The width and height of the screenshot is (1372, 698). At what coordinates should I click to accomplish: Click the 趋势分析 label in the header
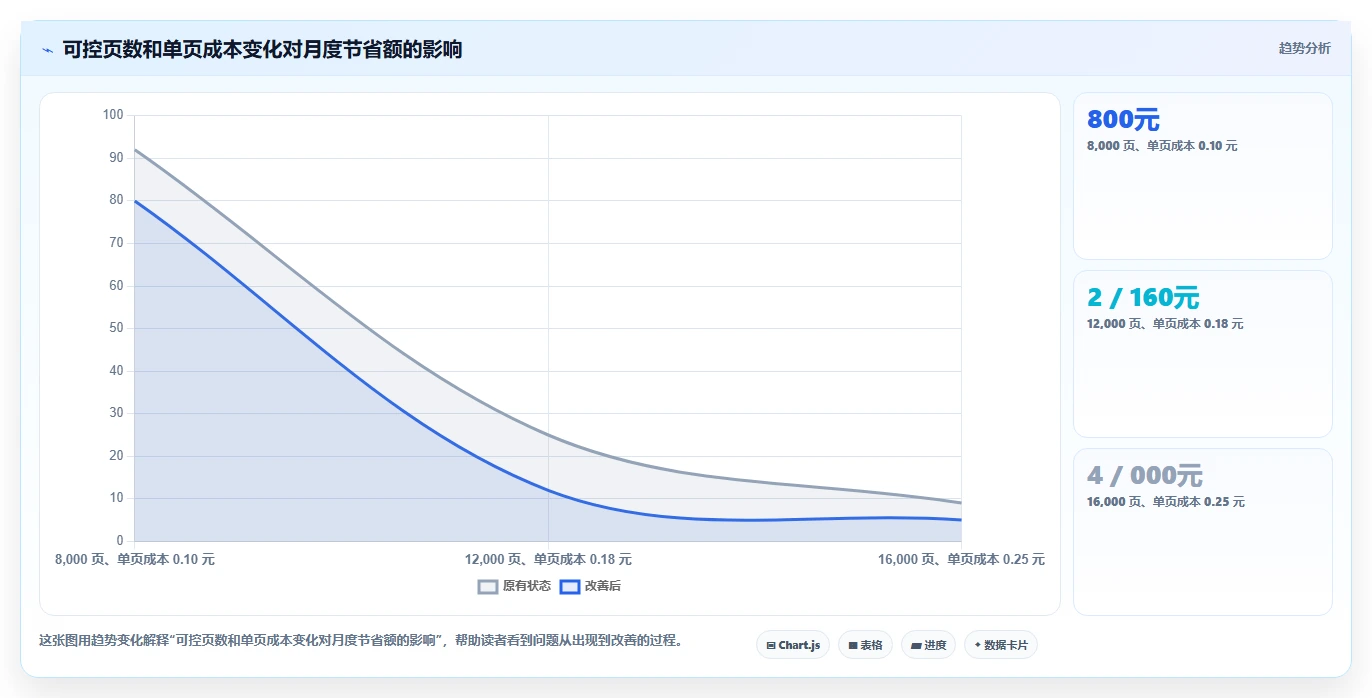(x=1304, y=48)
